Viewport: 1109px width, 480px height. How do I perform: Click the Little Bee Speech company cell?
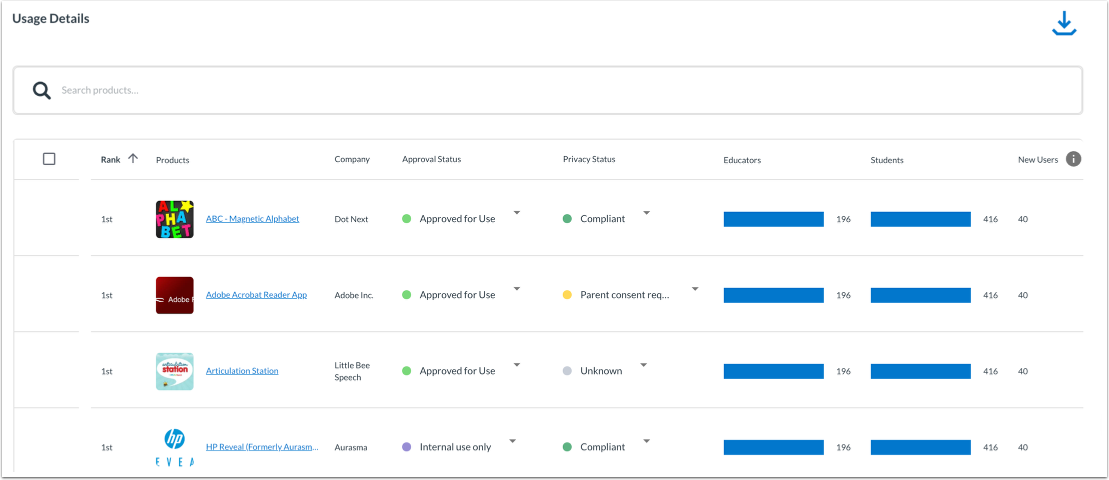[352, 371]
